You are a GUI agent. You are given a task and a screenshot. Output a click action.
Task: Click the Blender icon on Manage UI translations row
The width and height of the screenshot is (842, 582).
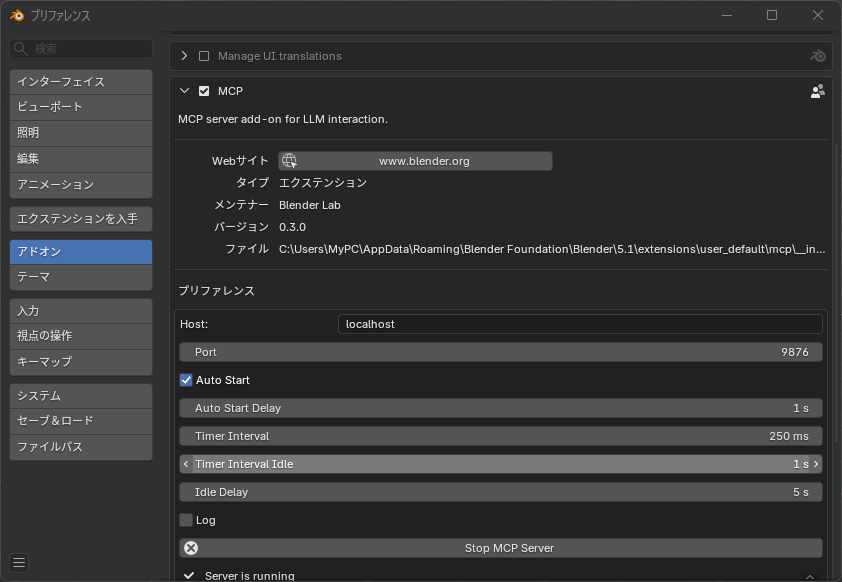tap(817, 56)
